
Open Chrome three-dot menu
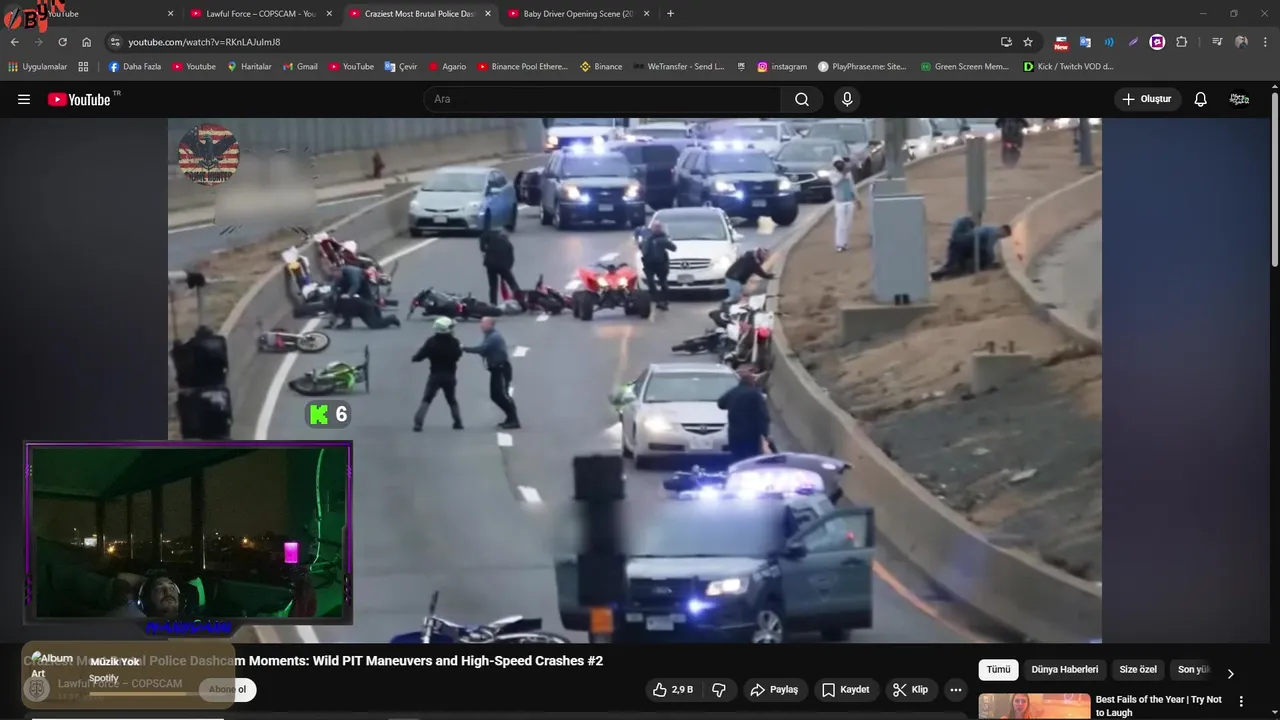(x=1266, y=42)
